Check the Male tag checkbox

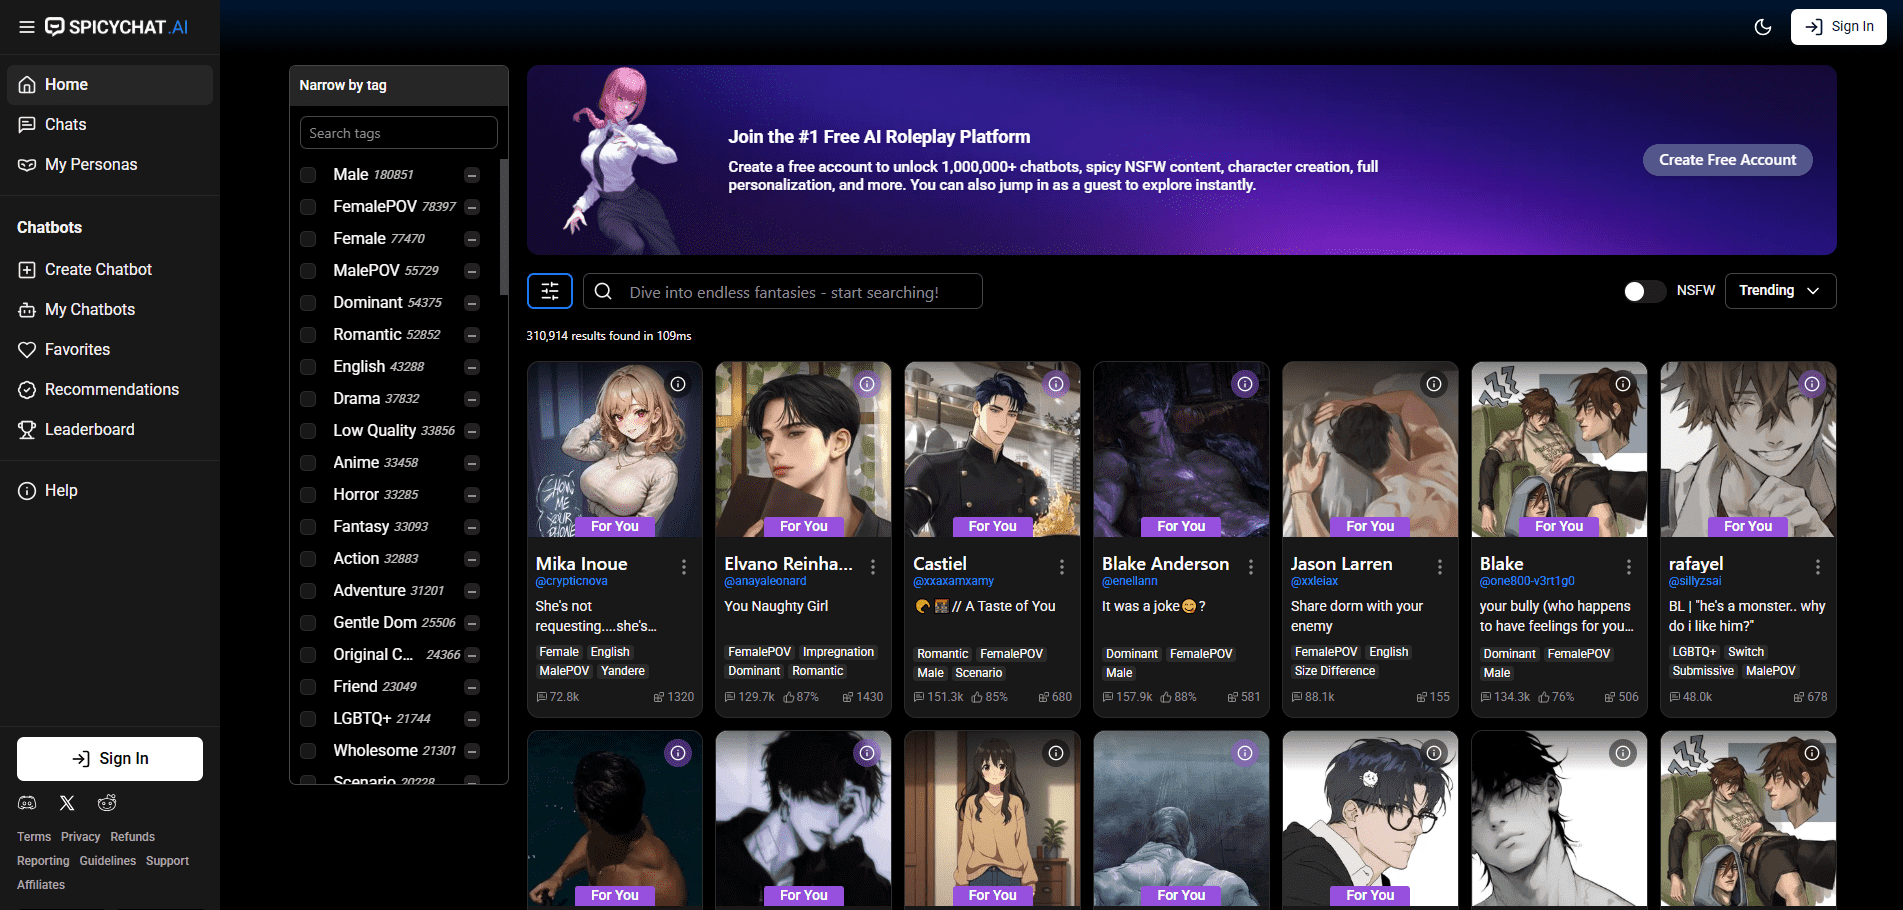click(x=309, y=175)
